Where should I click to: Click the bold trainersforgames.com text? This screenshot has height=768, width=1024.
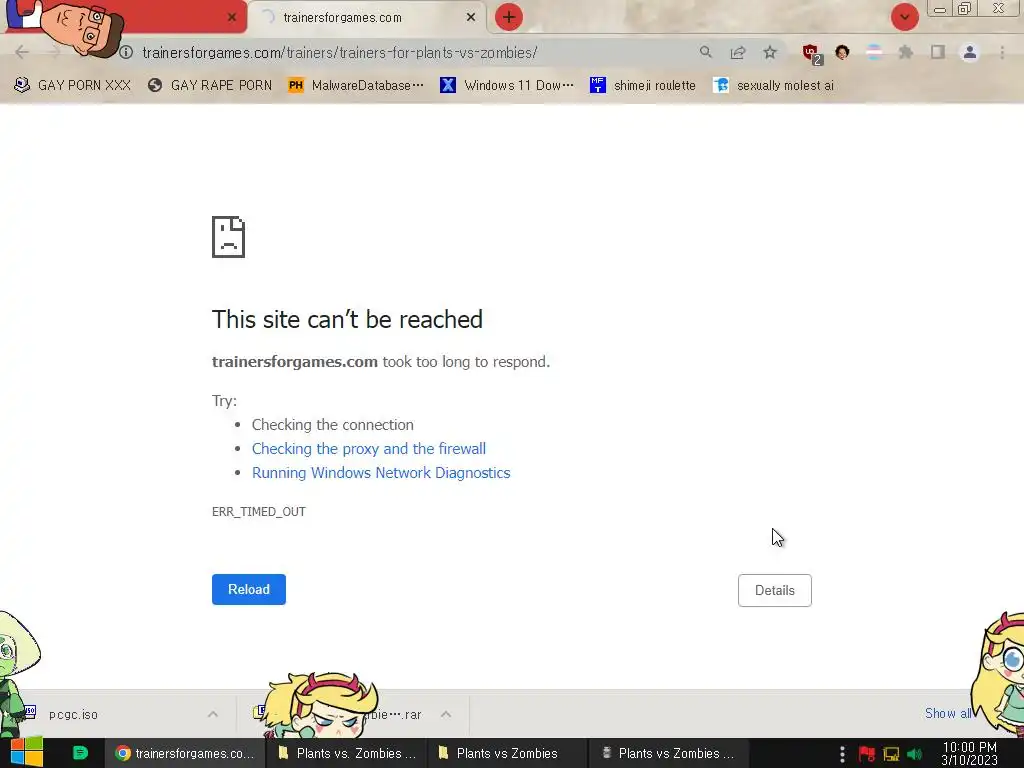point(295,362)
